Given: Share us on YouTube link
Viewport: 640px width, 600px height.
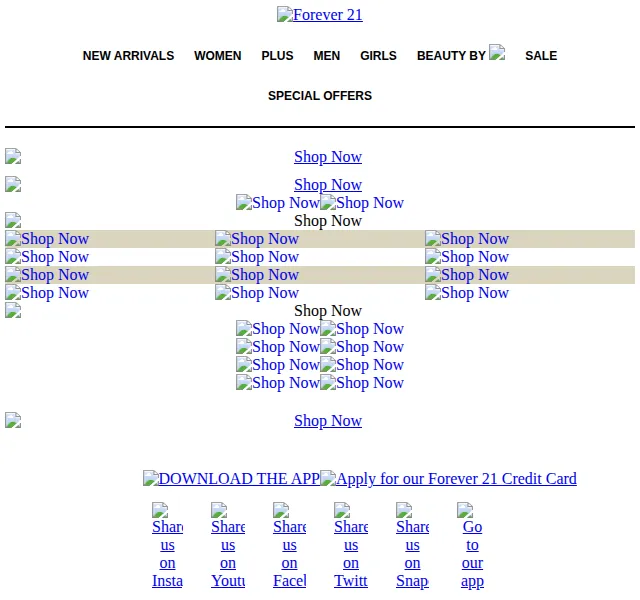Looking at the screenshot, I should (x=228, y=546).
